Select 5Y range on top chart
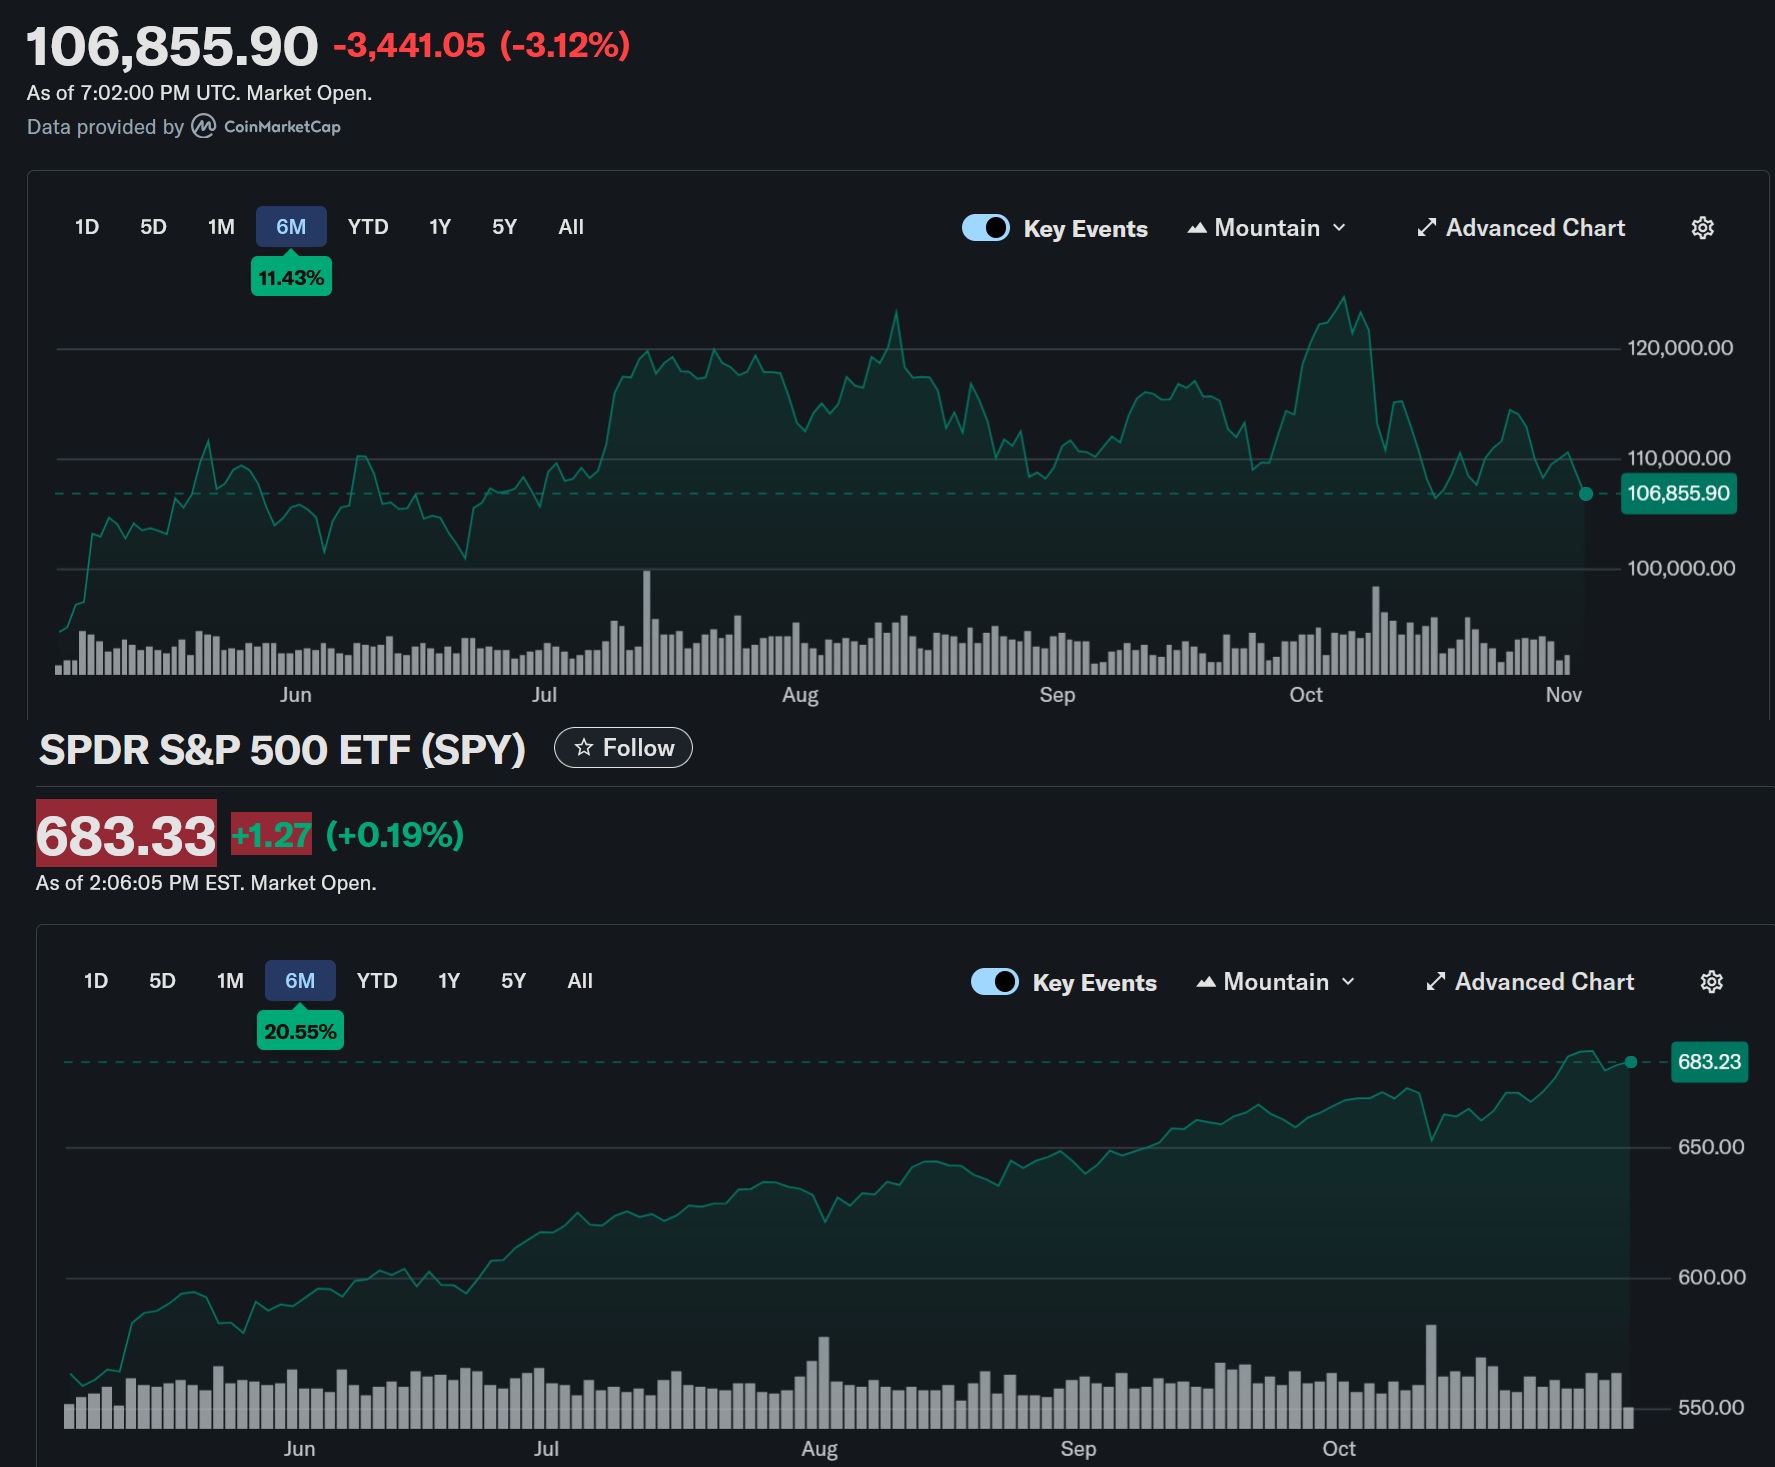 pos(504,227)
